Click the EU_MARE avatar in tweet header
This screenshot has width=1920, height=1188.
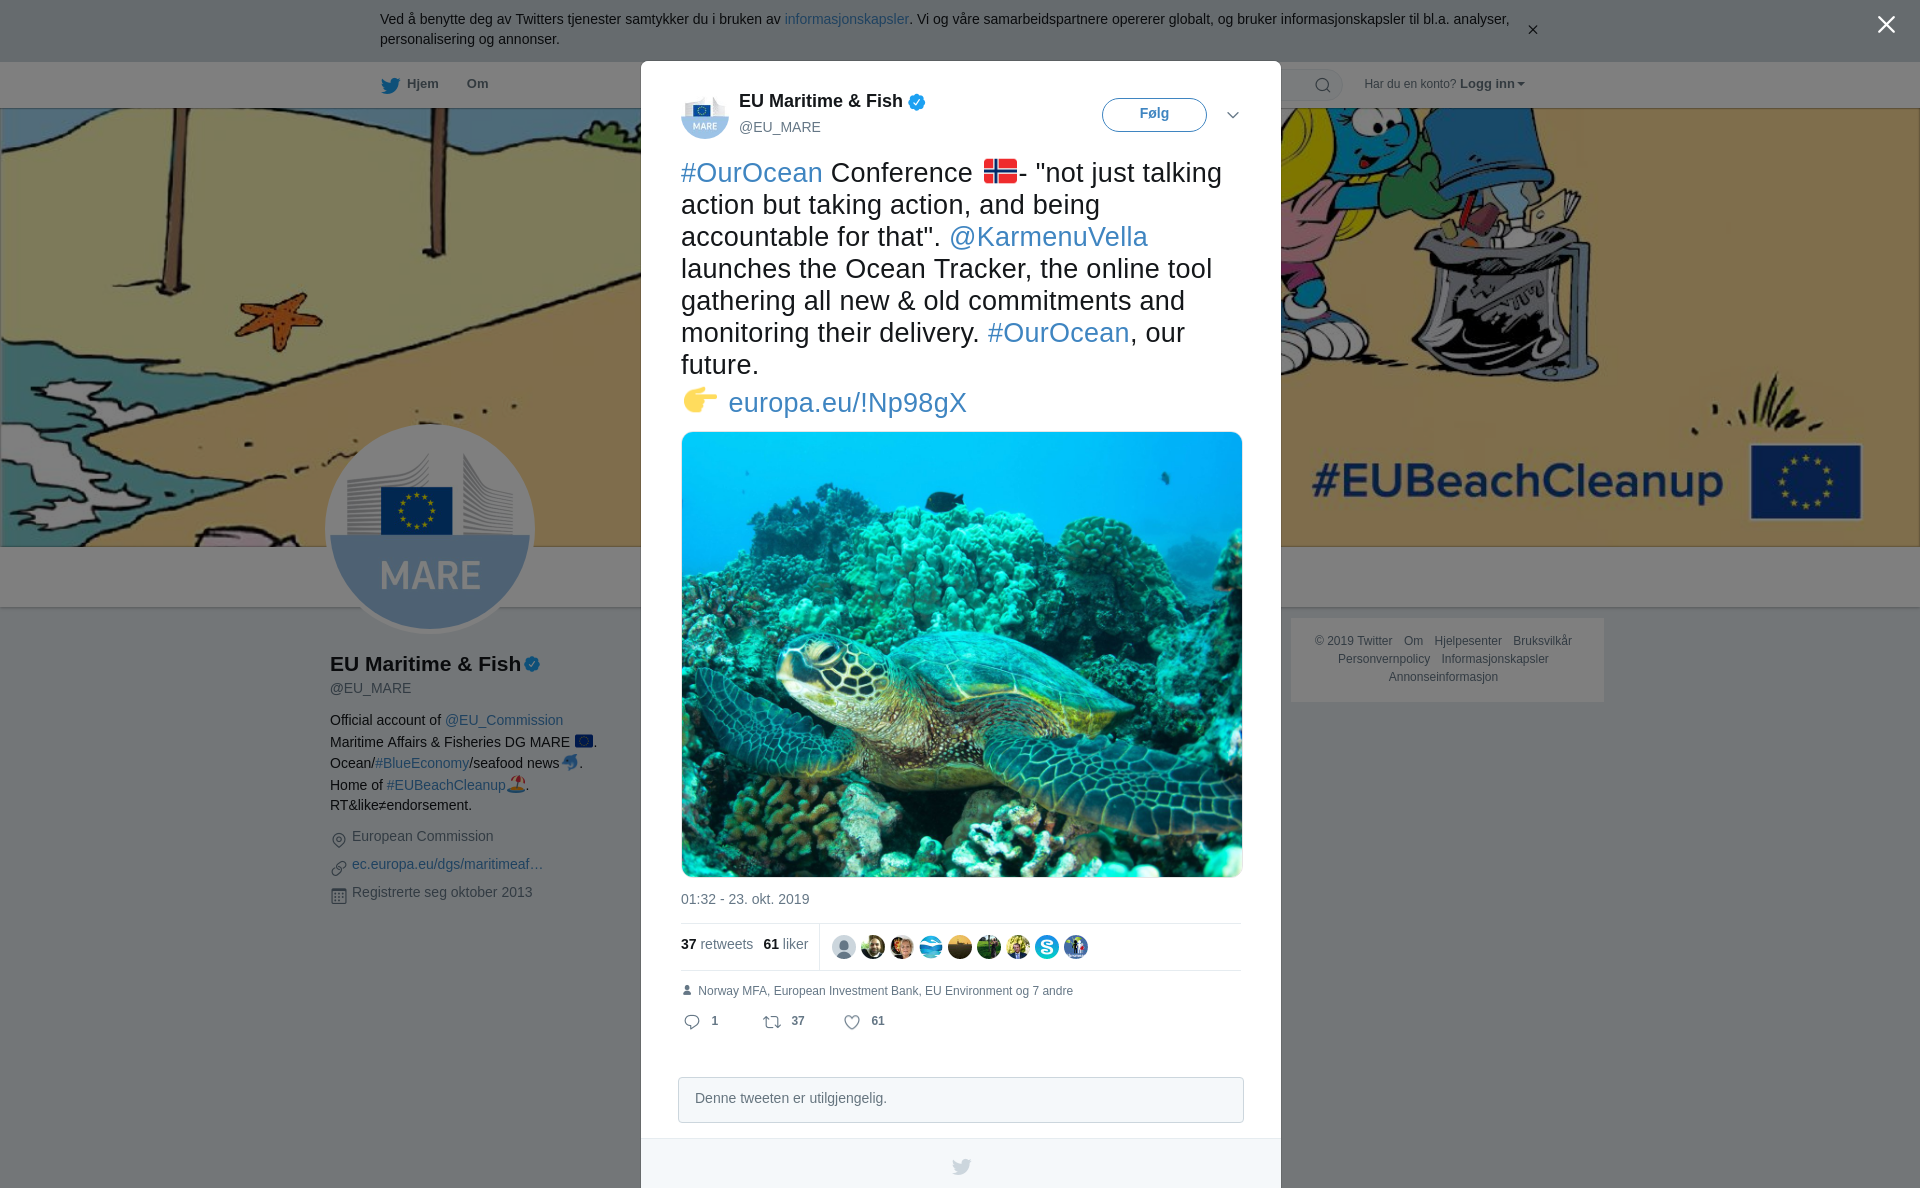pos(705,114)
